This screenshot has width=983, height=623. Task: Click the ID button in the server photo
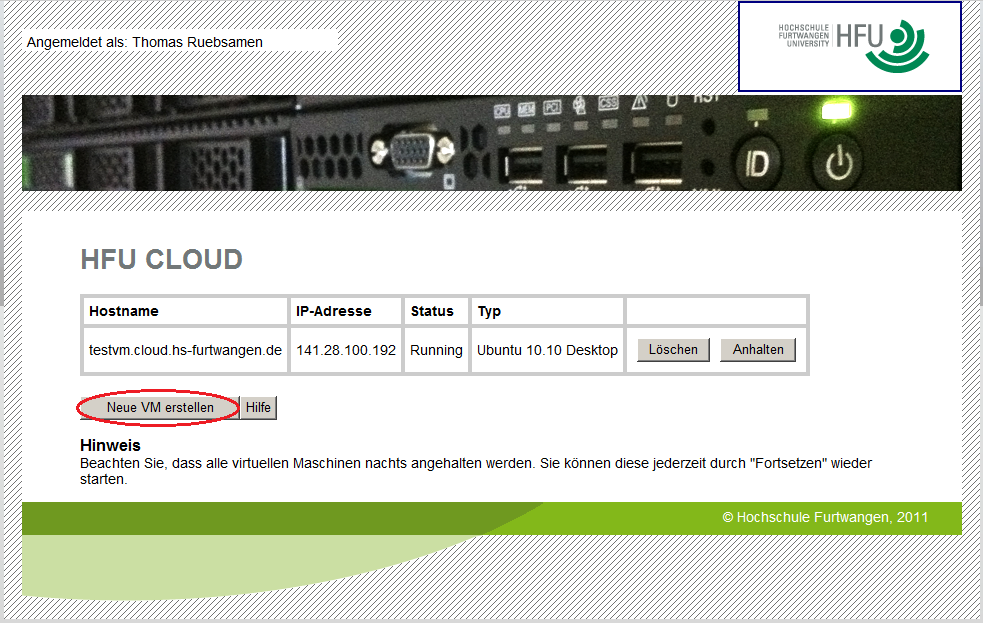click(757, 160)
